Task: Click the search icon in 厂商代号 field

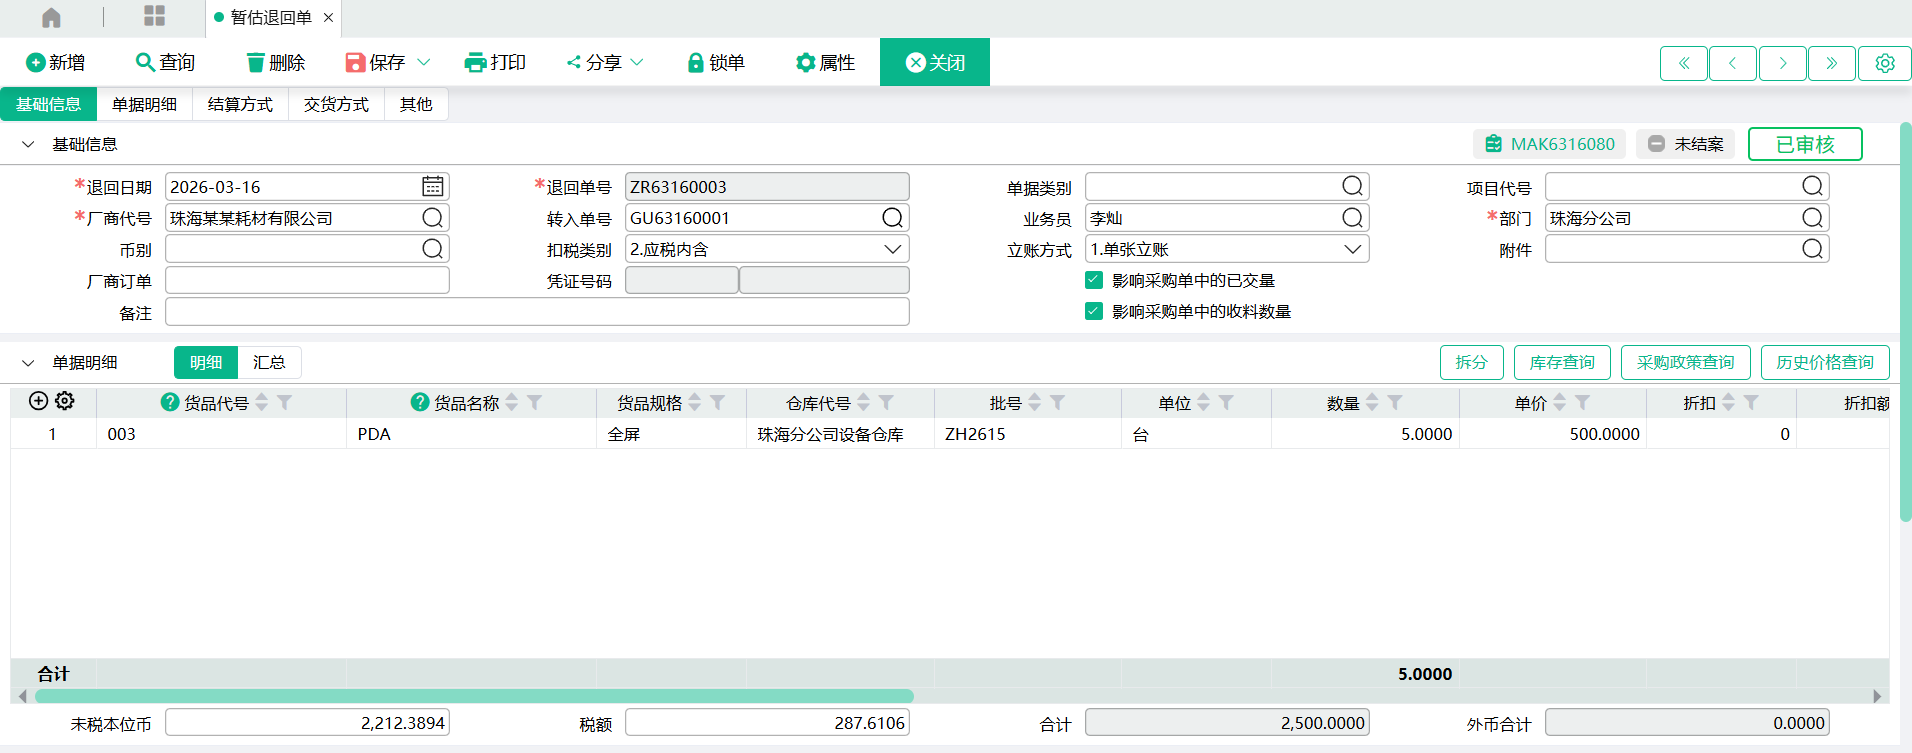Action: click(432, 218)
